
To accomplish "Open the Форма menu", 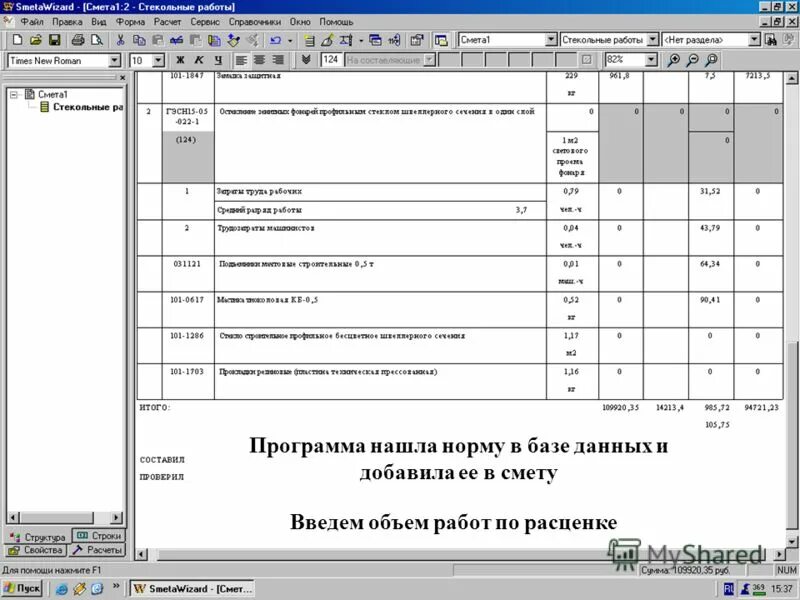I will (130, 22).
